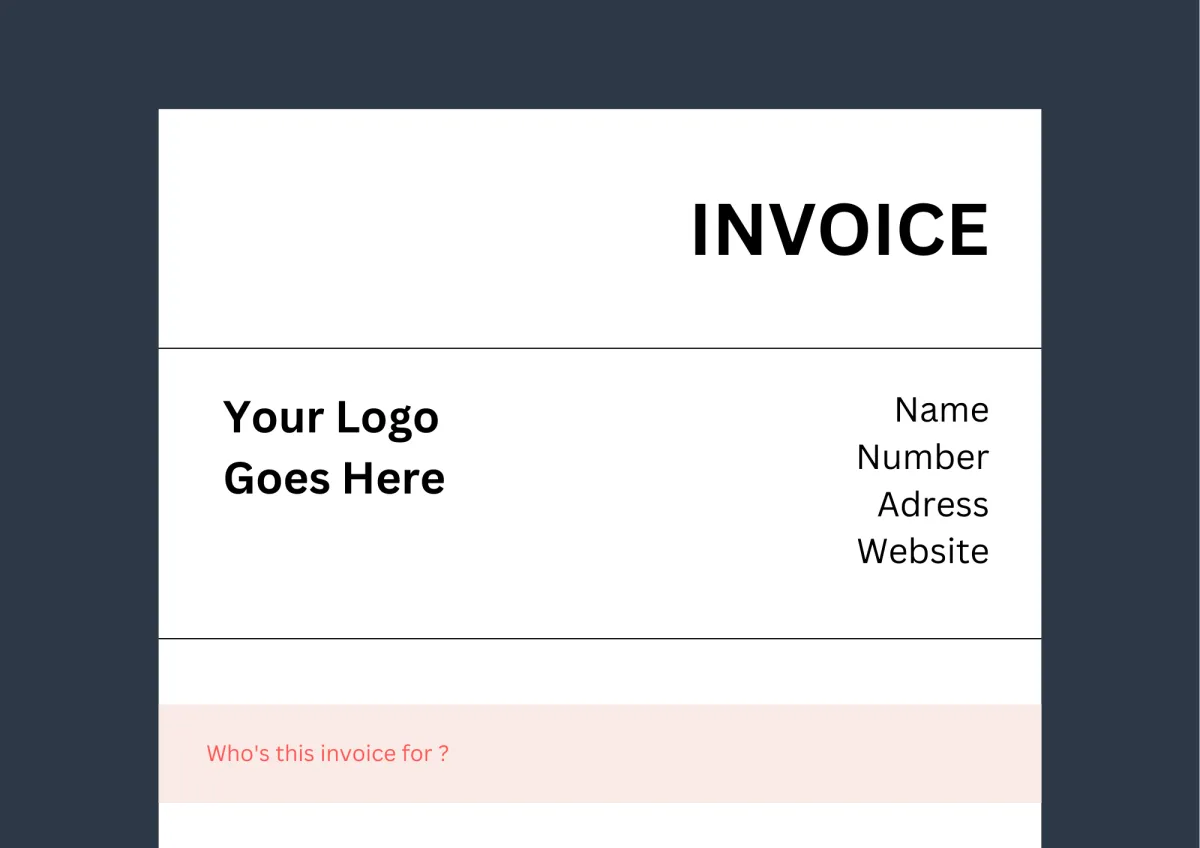Viewport: 1200px width, 848px height.
Task: Click the dark background above the page
Action: pos(600,54)
